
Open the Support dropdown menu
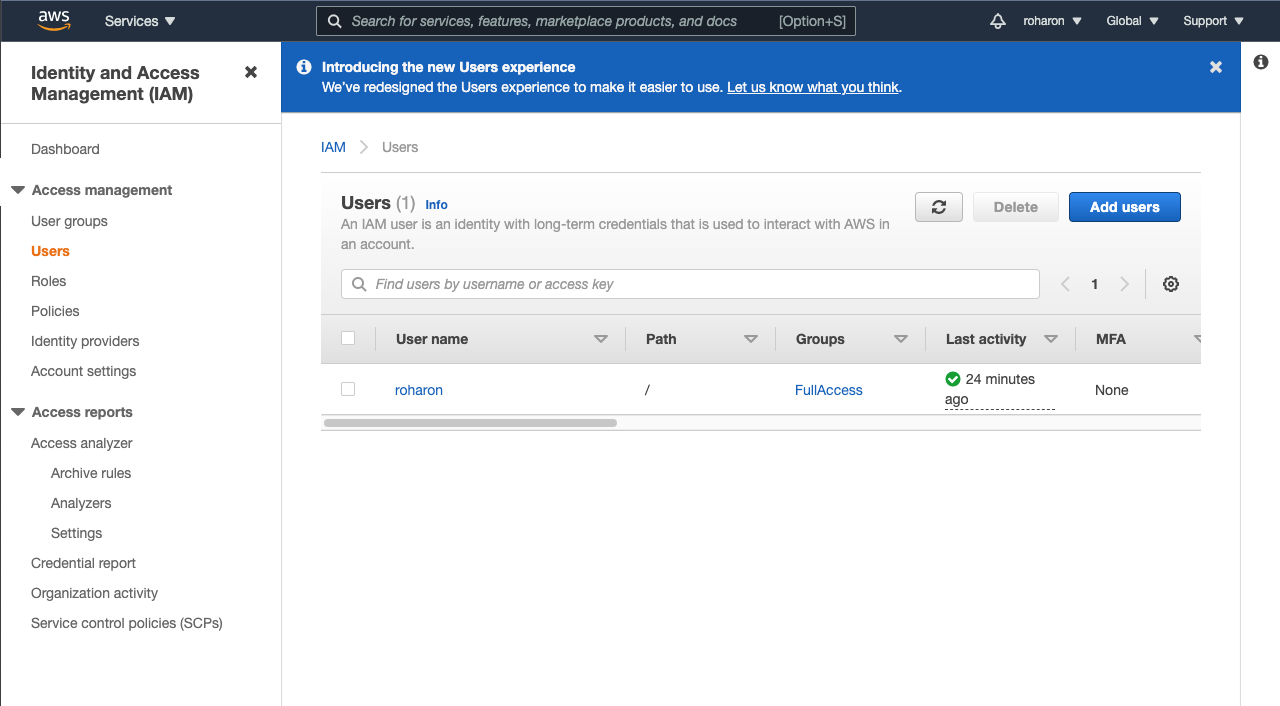[1214, 21]
